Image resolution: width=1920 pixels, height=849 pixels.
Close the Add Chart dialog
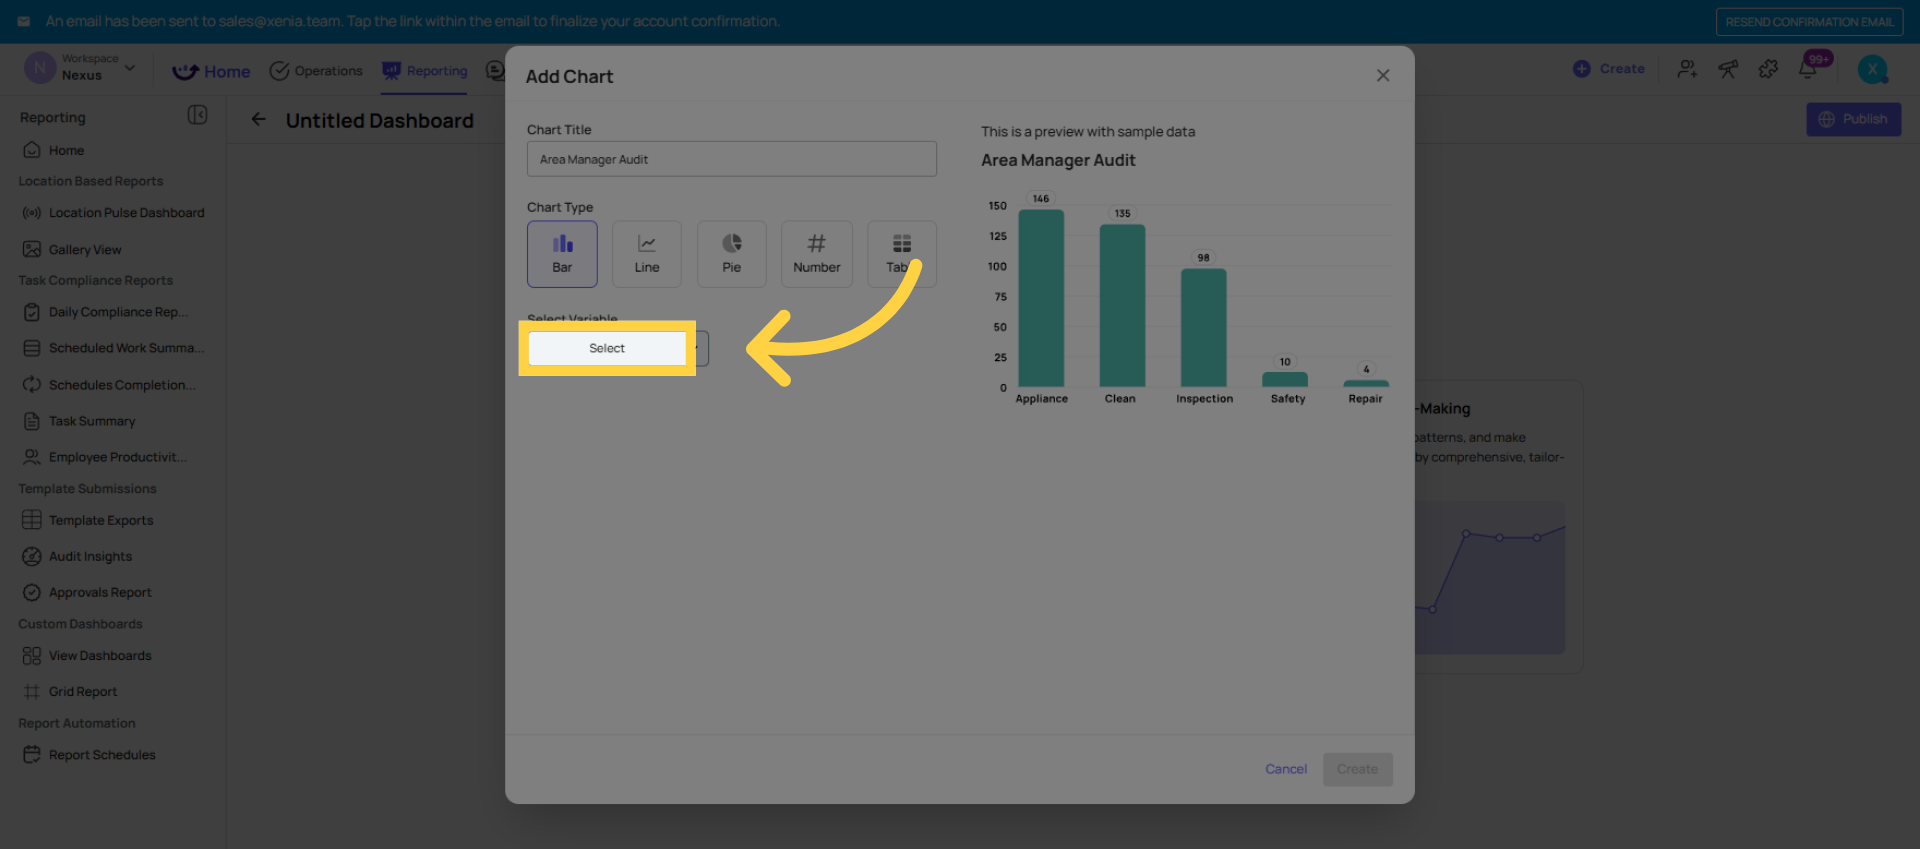click(x=1383, y=76)
